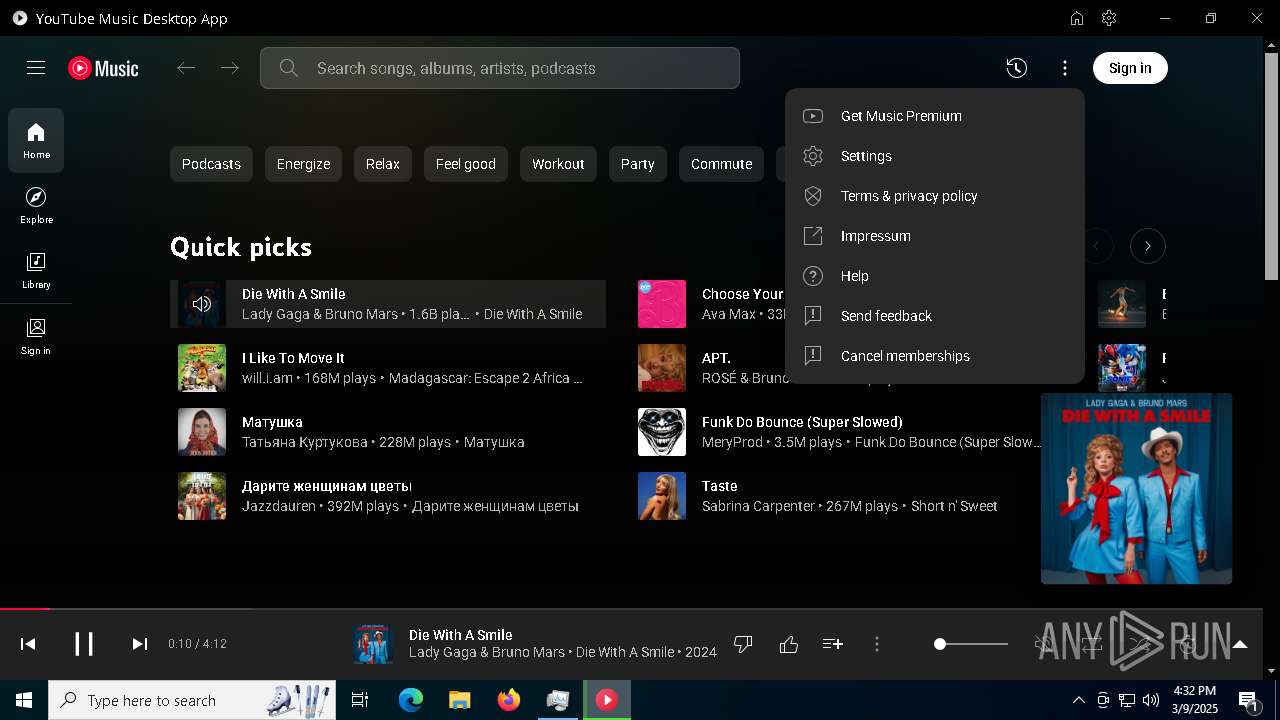This screenshot has height=720, width=1280.
Task: Go back with the left arrow
Action: coord(186,68)
